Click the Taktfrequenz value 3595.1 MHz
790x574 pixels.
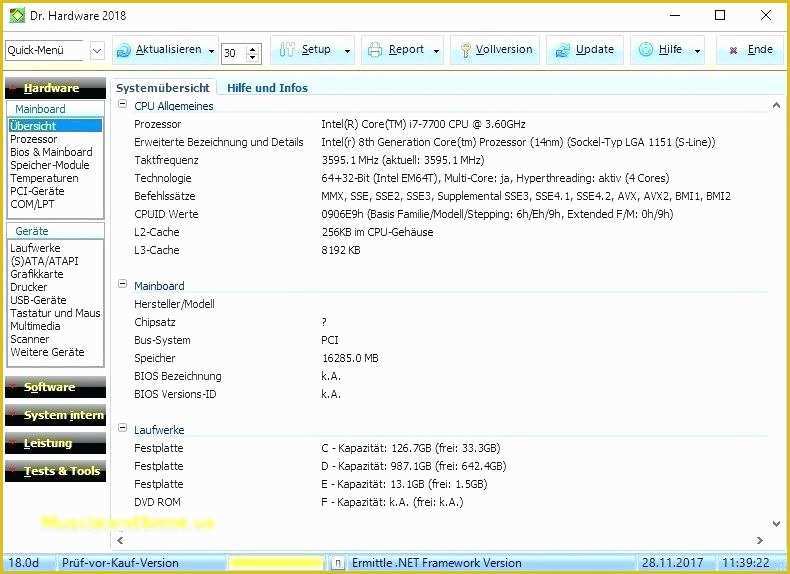pyautogui.click(x=403, y=160)
